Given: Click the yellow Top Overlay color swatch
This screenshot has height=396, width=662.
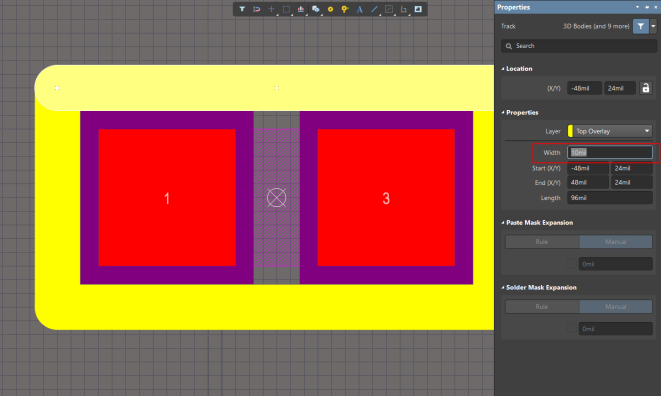Looking at the screenshot, I should (570, 131).
